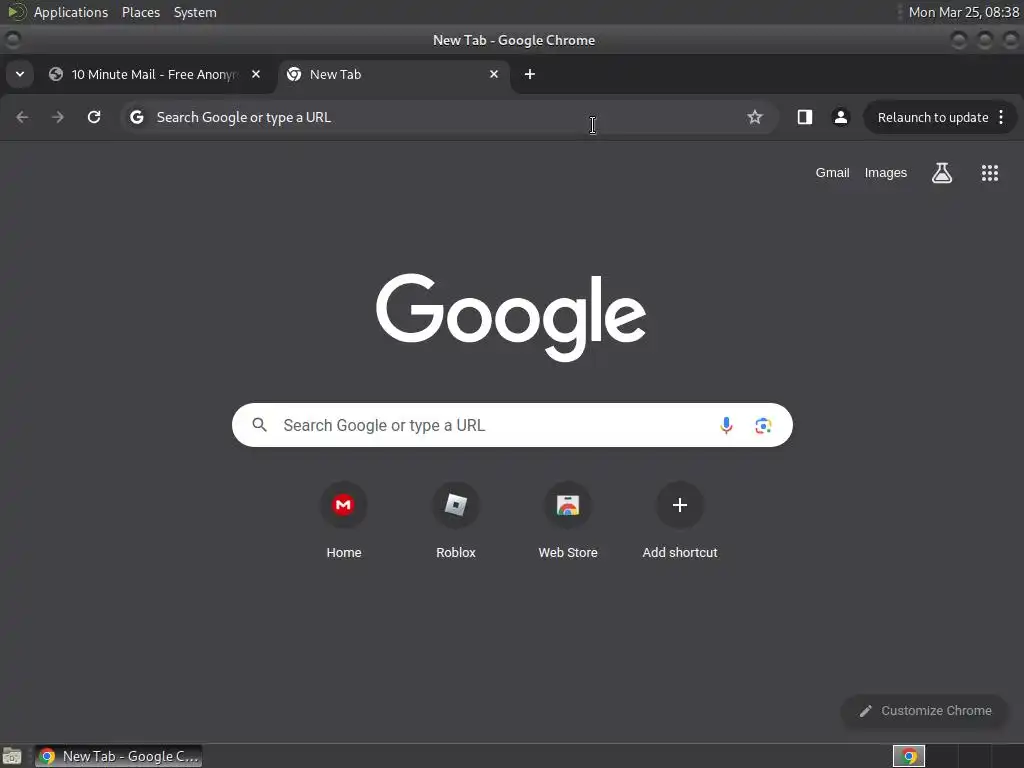Click the back navigation arrow

point(22,117)
